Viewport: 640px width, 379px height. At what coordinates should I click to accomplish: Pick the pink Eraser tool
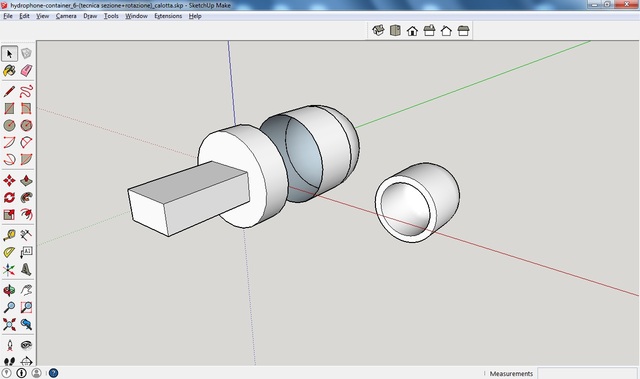coord(26,71)
